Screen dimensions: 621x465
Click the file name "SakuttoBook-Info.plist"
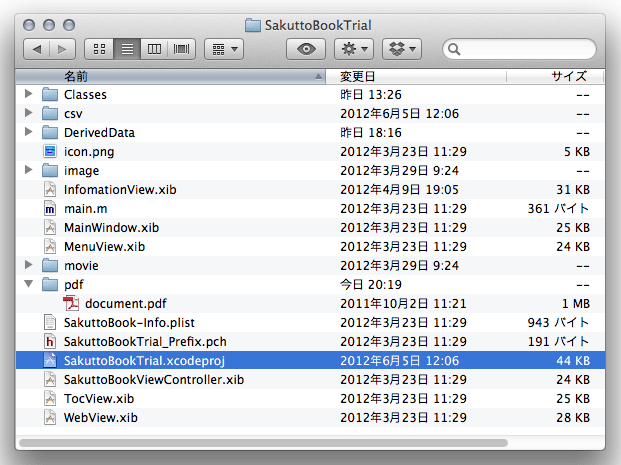point(129,323)
